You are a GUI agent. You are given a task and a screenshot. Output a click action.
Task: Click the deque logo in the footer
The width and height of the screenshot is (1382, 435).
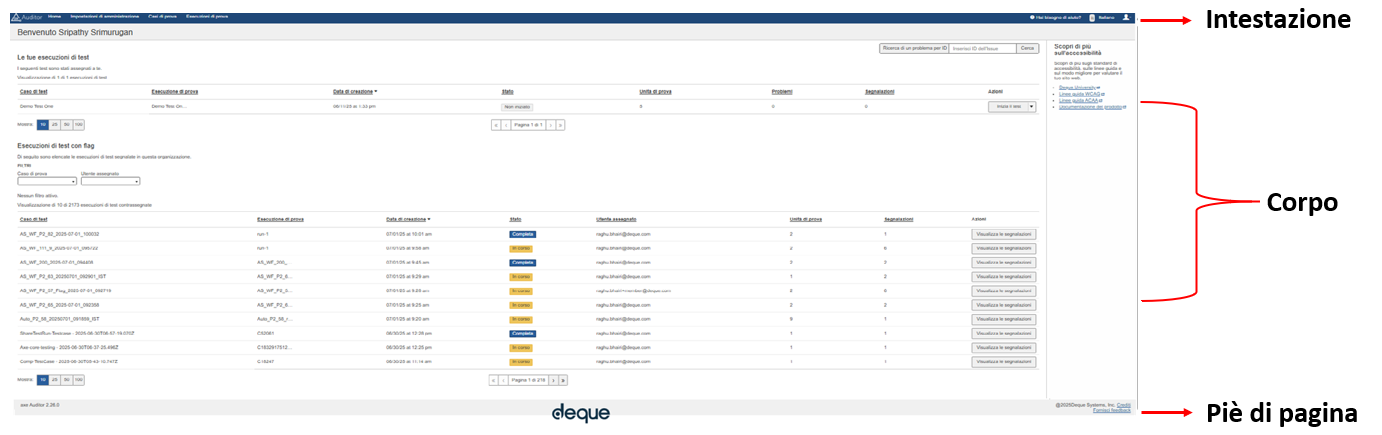580,413
